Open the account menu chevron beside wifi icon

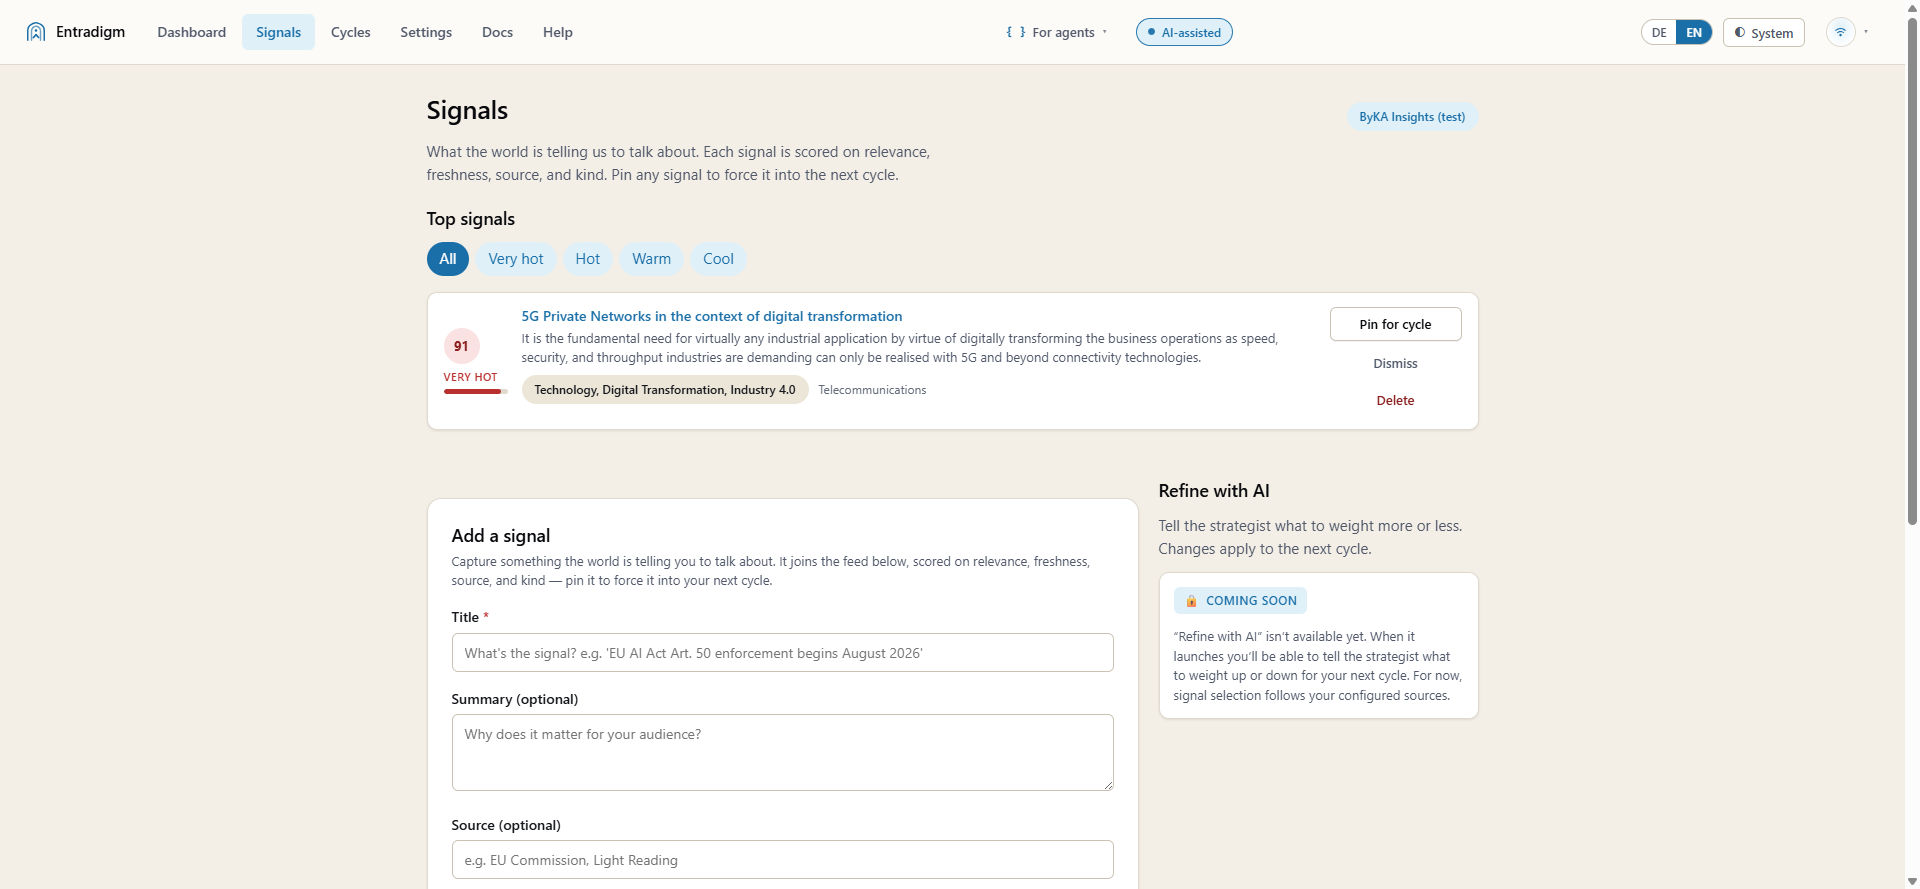tap(1866, 32)
